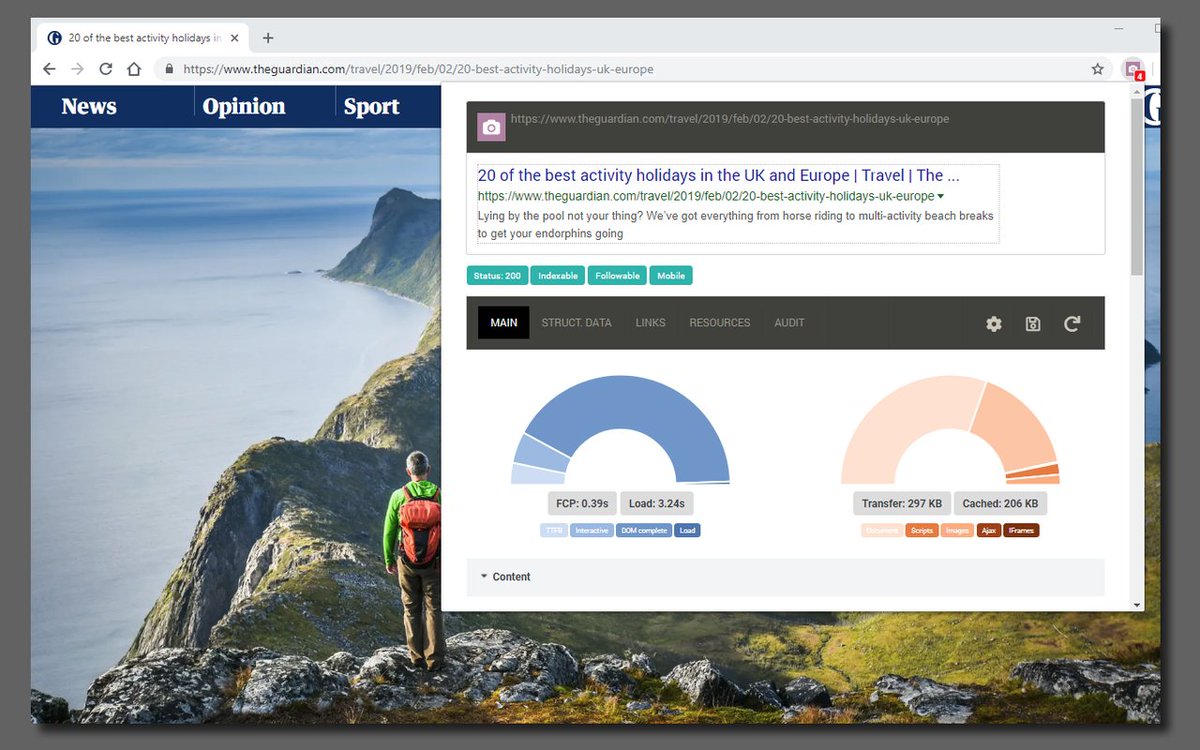
Task: Open the News section of the Guardian
Action: point(89,107)
